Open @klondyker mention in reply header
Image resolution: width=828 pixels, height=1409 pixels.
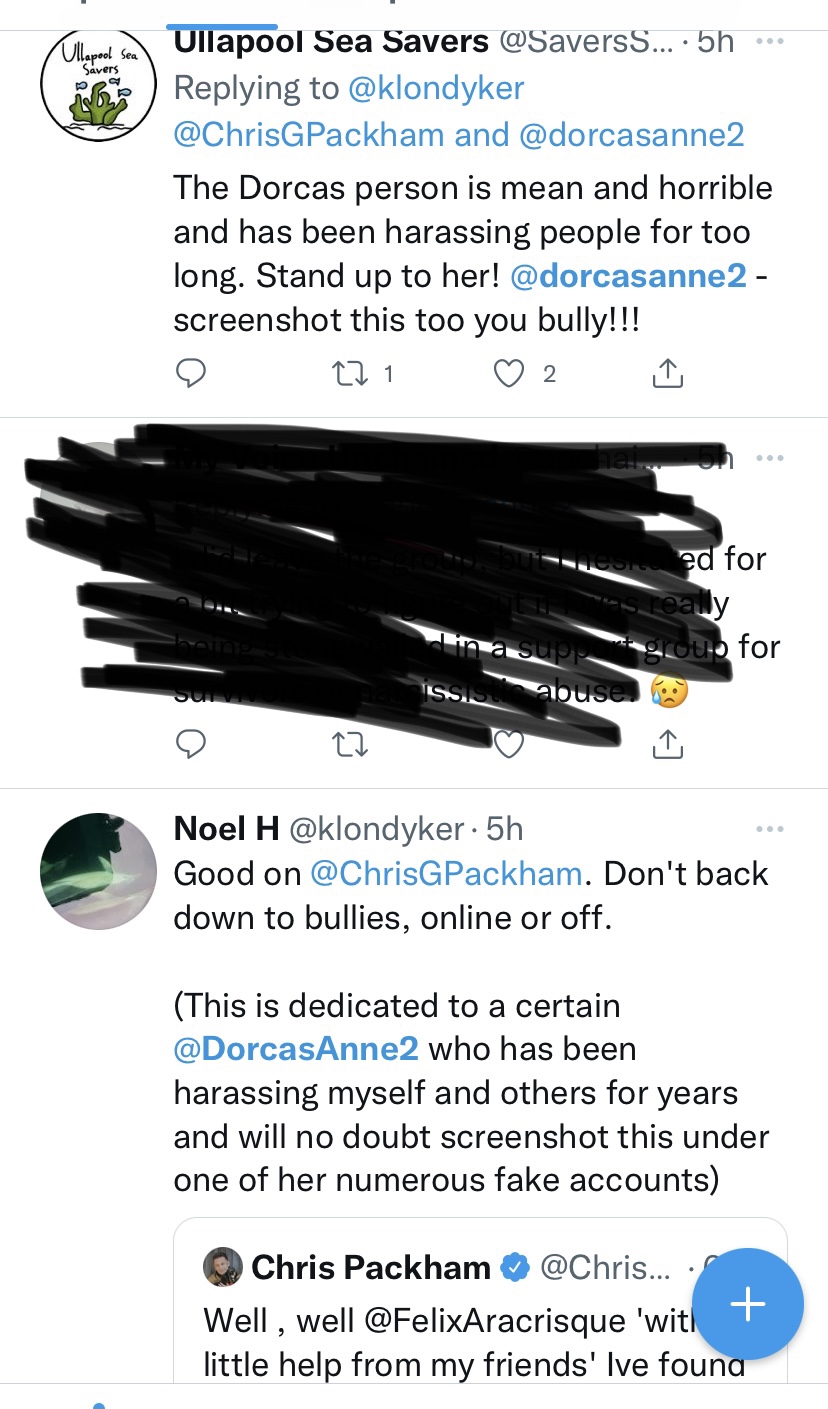[x=435, y=88]
